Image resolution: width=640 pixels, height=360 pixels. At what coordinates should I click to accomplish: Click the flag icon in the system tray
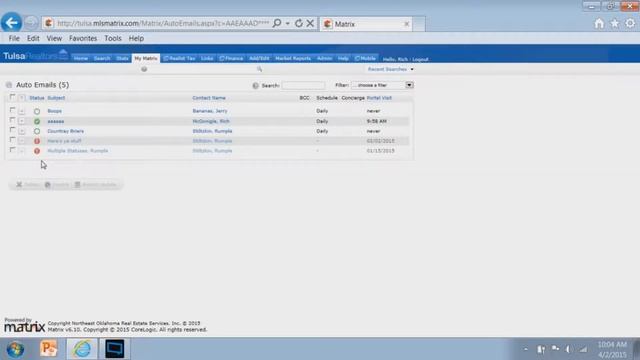pyautogui.click(x=556, y=349)
